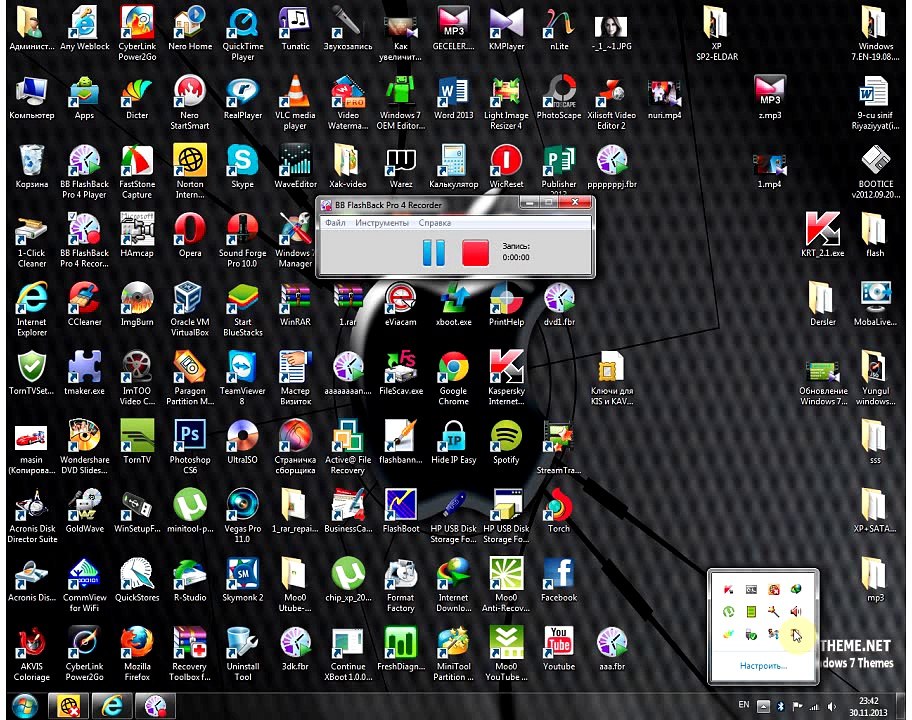
Task: Select the Norton Internet Security icon
Action: point(190,172)
